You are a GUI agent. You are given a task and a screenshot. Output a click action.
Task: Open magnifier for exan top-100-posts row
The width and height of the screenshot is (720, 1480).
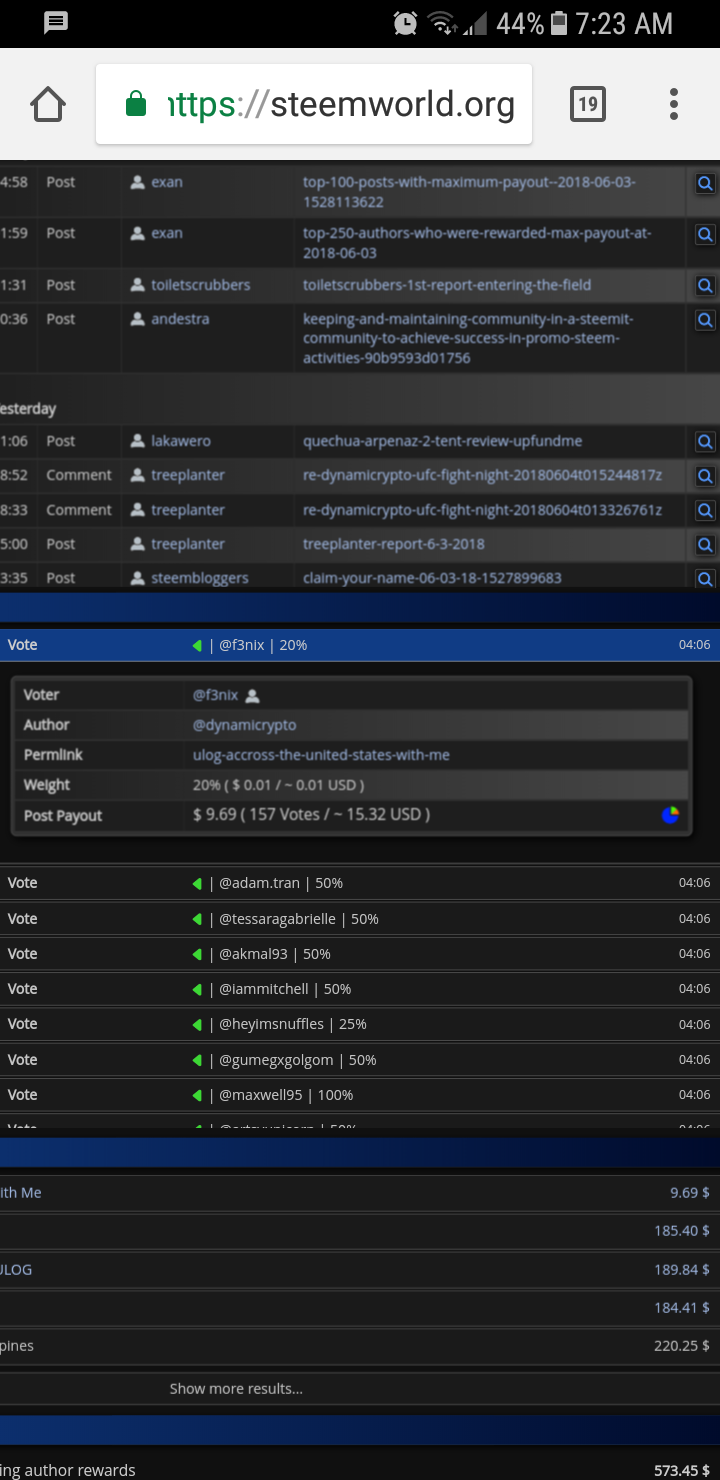point(705,183)
